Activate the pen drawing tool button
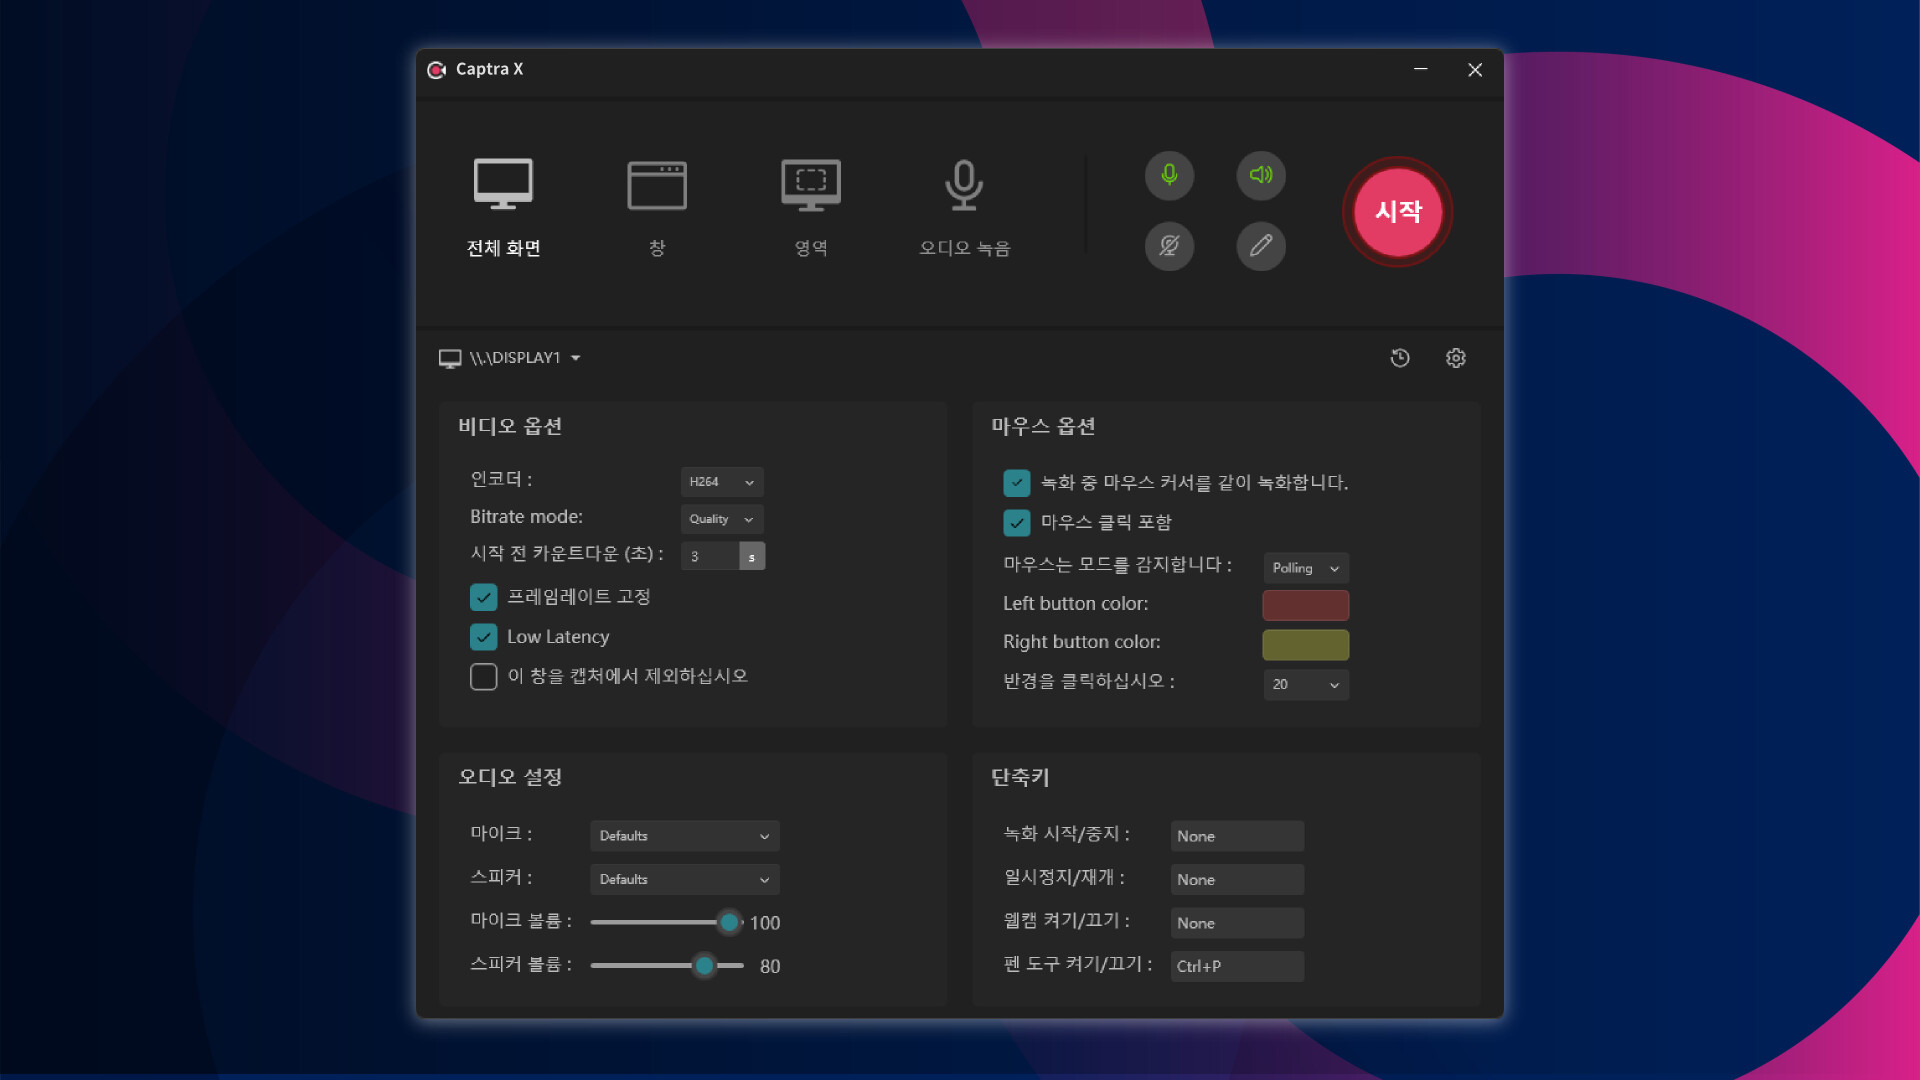This screenshot has height=1080, width=1920. coord(1261,246)
